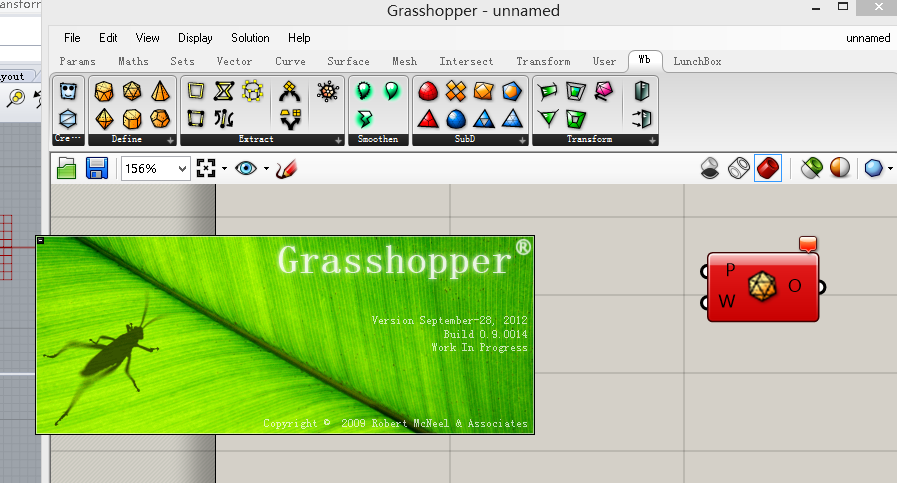897x483 pixels.
Task: Expand the Transform group panel
Action: click(x=652, y=140)
